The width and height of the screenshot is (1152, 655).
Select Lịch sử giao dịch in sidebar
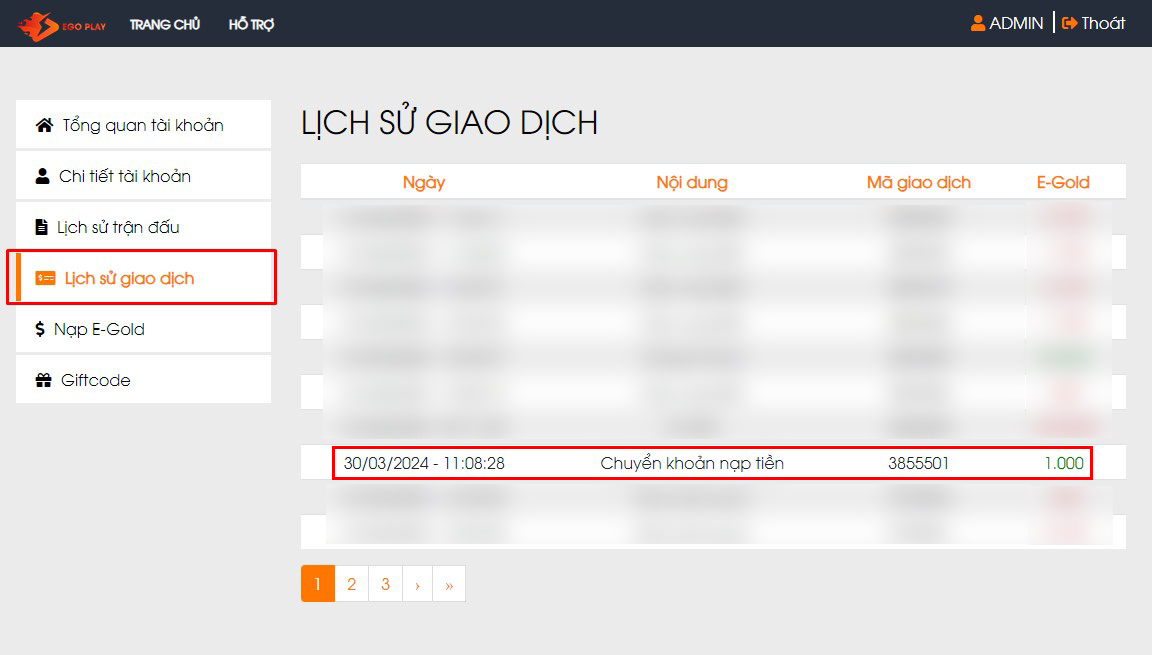coord(143,278)
